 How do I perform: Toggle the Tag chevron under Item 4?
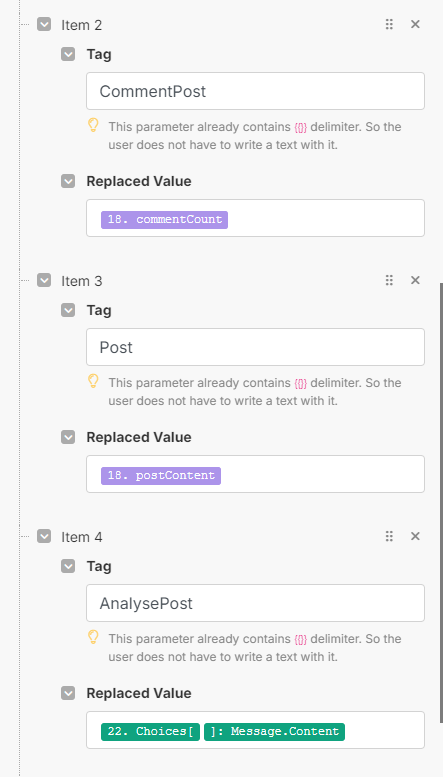[68, 566]
